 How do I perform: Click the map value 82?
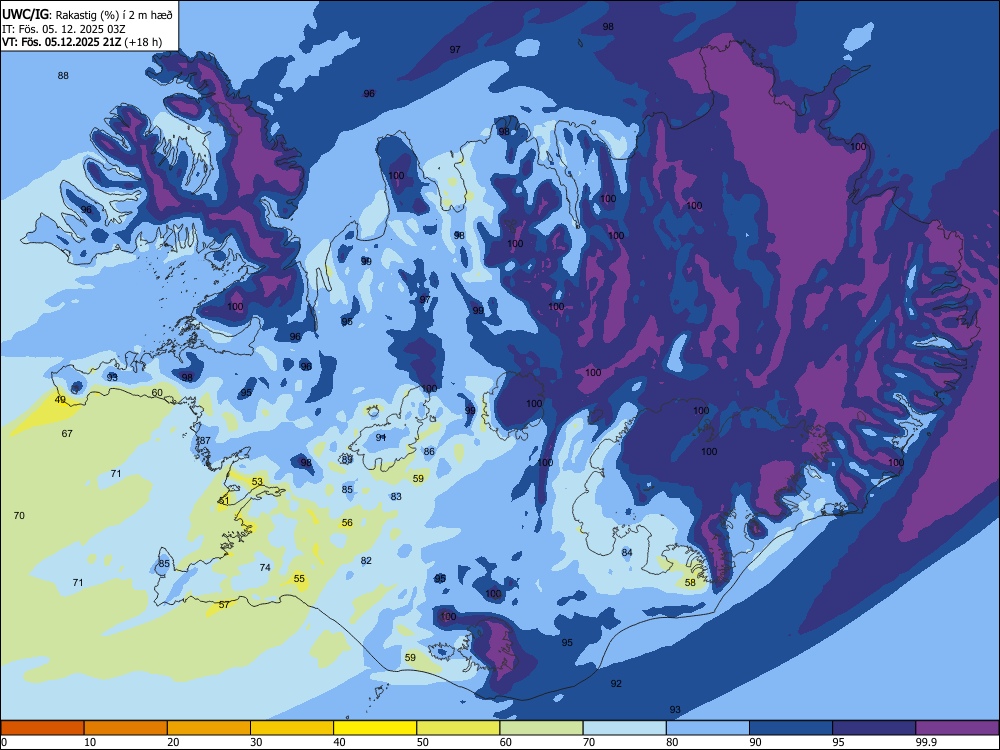pos(366,561)
